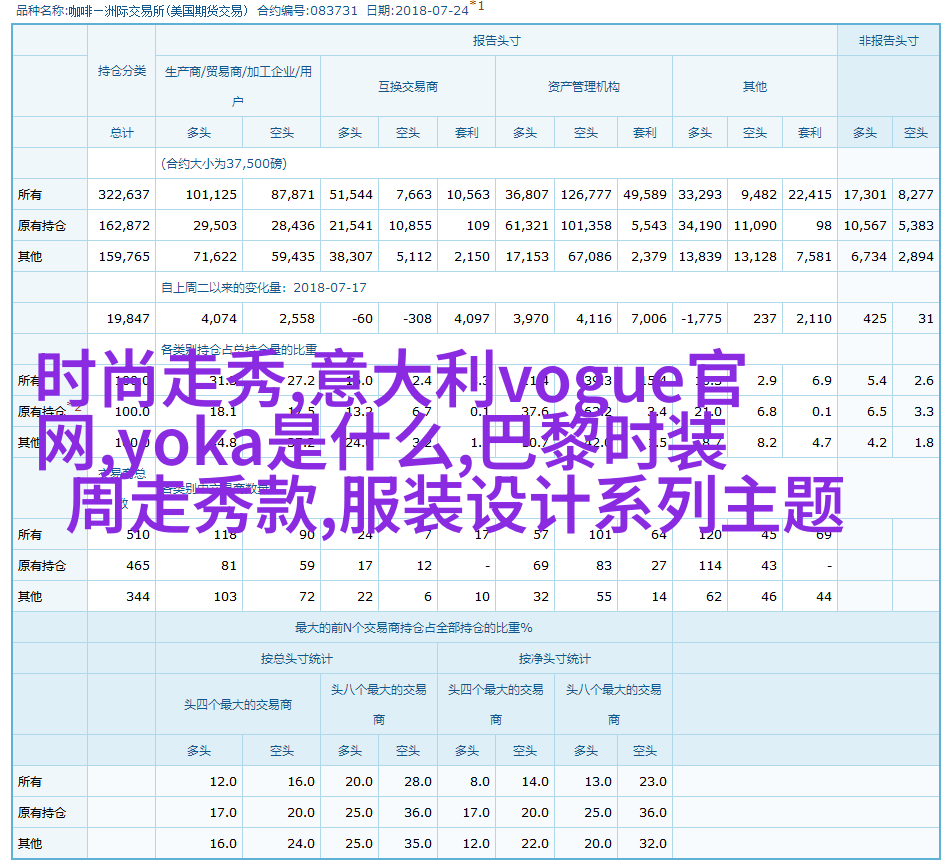Click the value 61,321
Viewport: 950px width, 867px height.
(526, 225)
